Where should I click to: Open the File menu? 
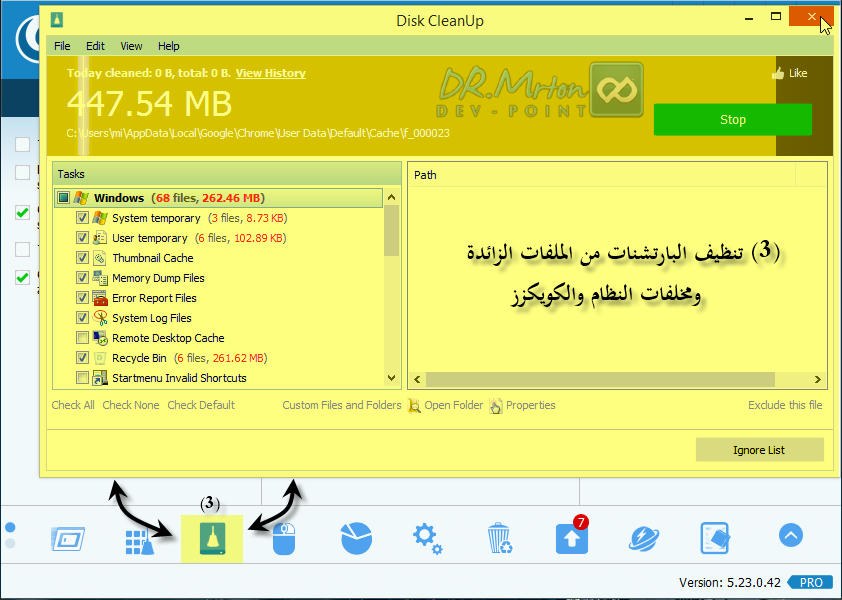[62, 46]
